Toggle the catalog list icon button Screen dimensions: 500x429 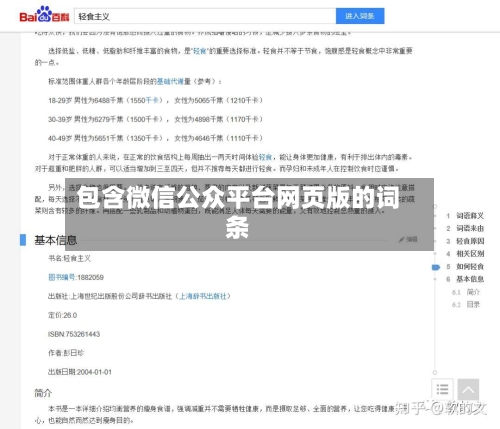[x=442, y=389]
